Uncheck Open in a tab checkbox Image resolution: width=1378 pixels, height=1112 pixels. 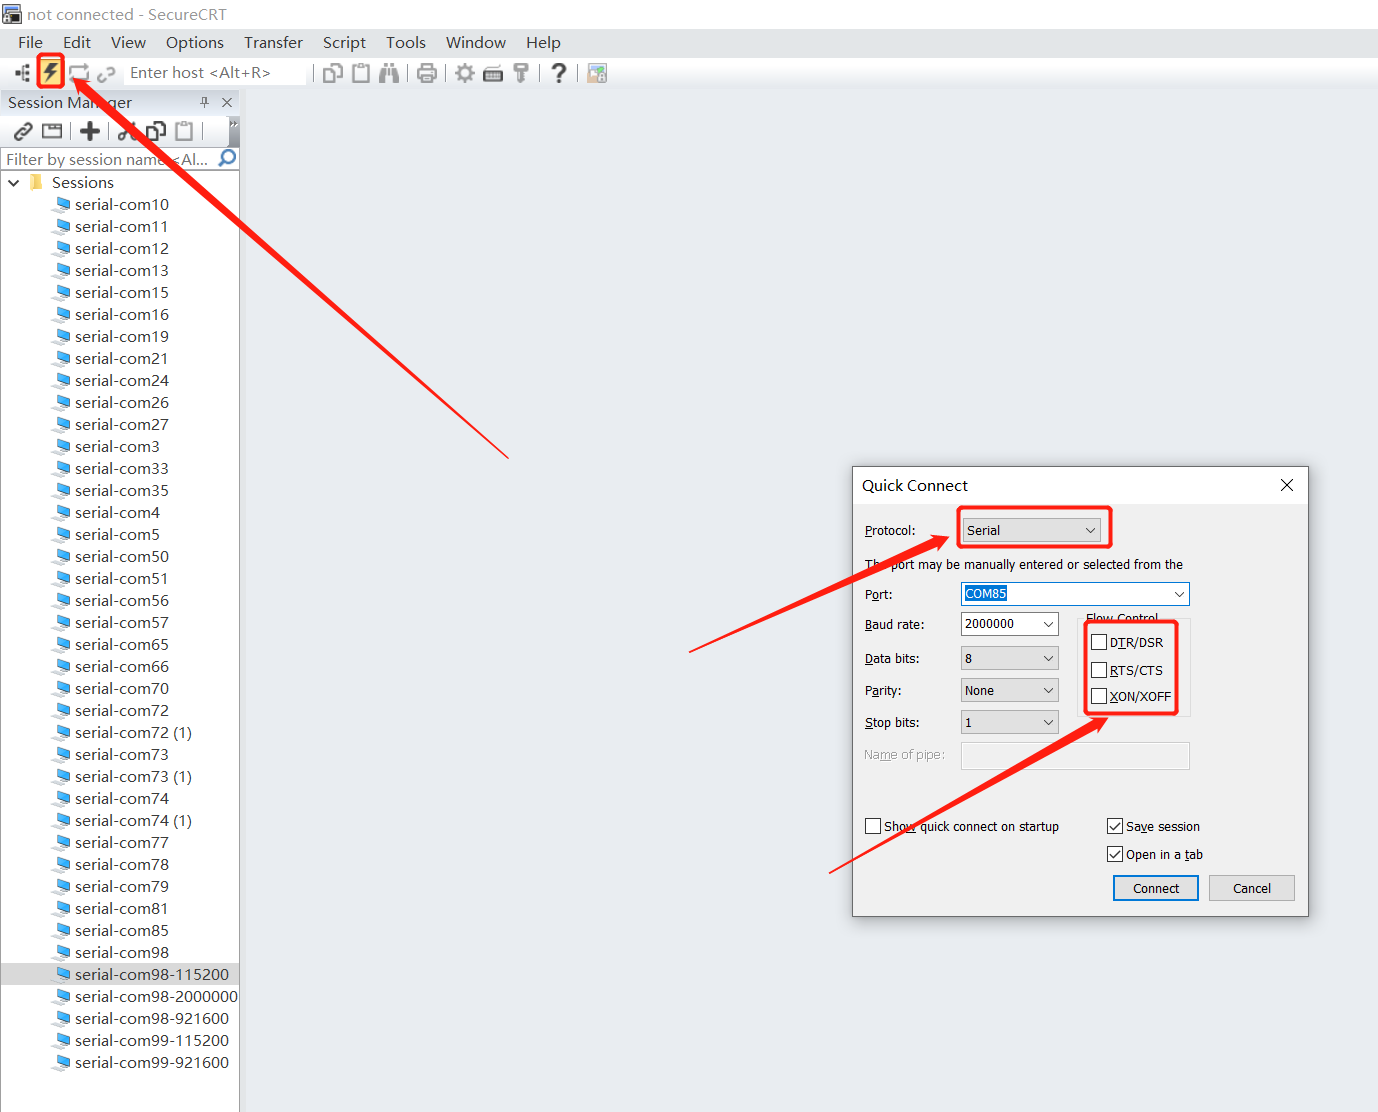tap(1115, 854)
